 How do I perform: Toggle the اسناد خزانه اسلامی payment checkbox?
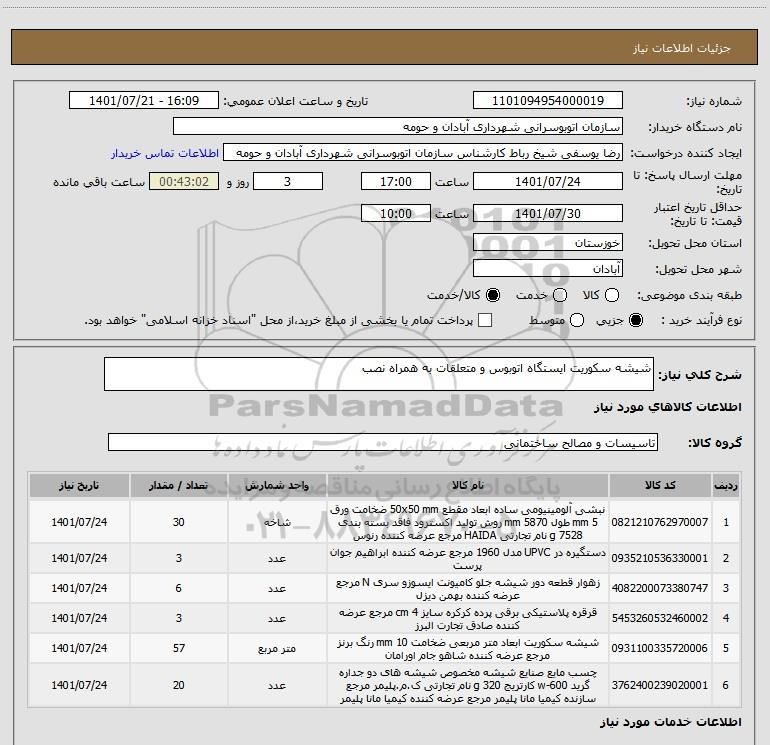click(x=485, y=320)
